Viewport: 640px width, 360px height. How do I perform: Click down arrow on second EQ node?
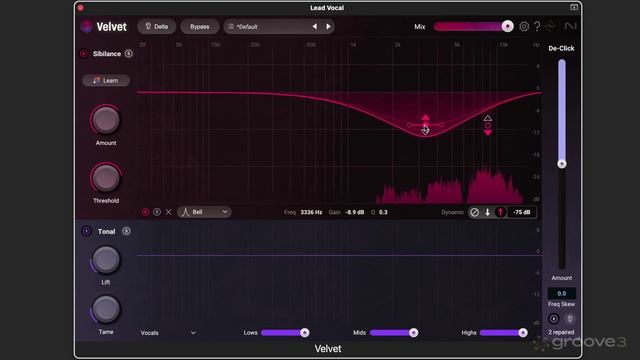click(488, 133)
